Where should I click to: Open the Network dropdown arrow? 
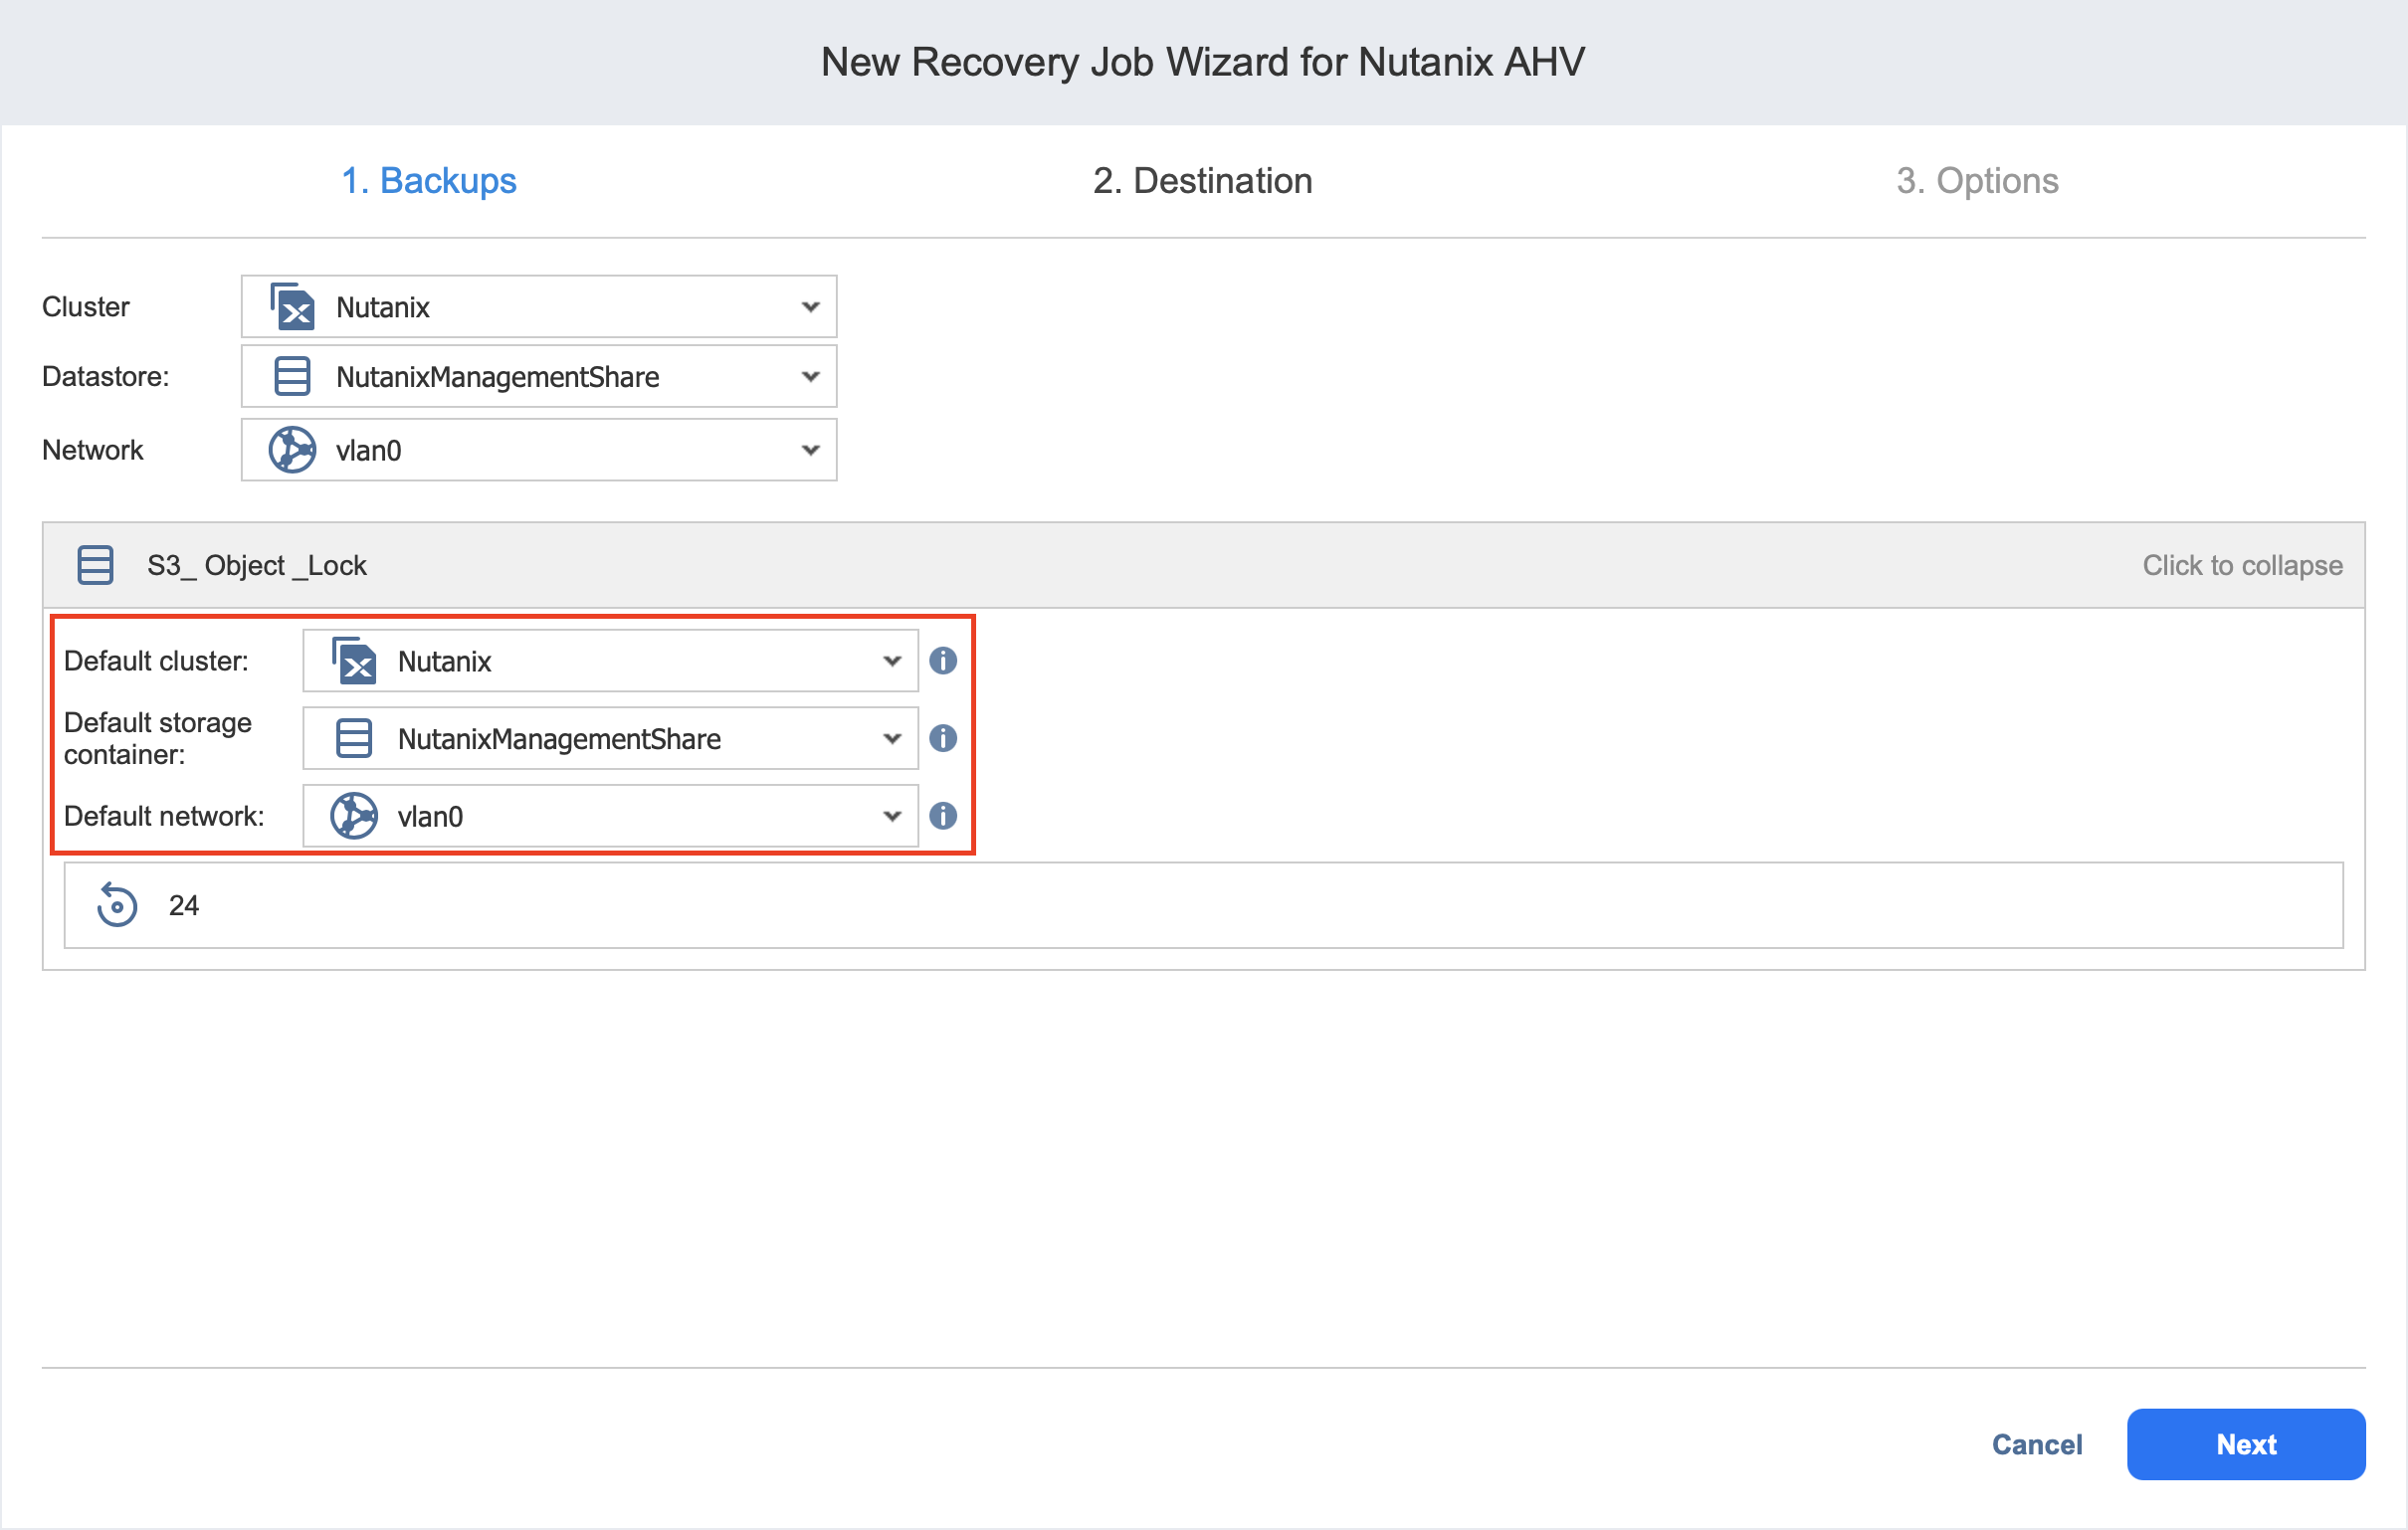[x=810, y=450]
